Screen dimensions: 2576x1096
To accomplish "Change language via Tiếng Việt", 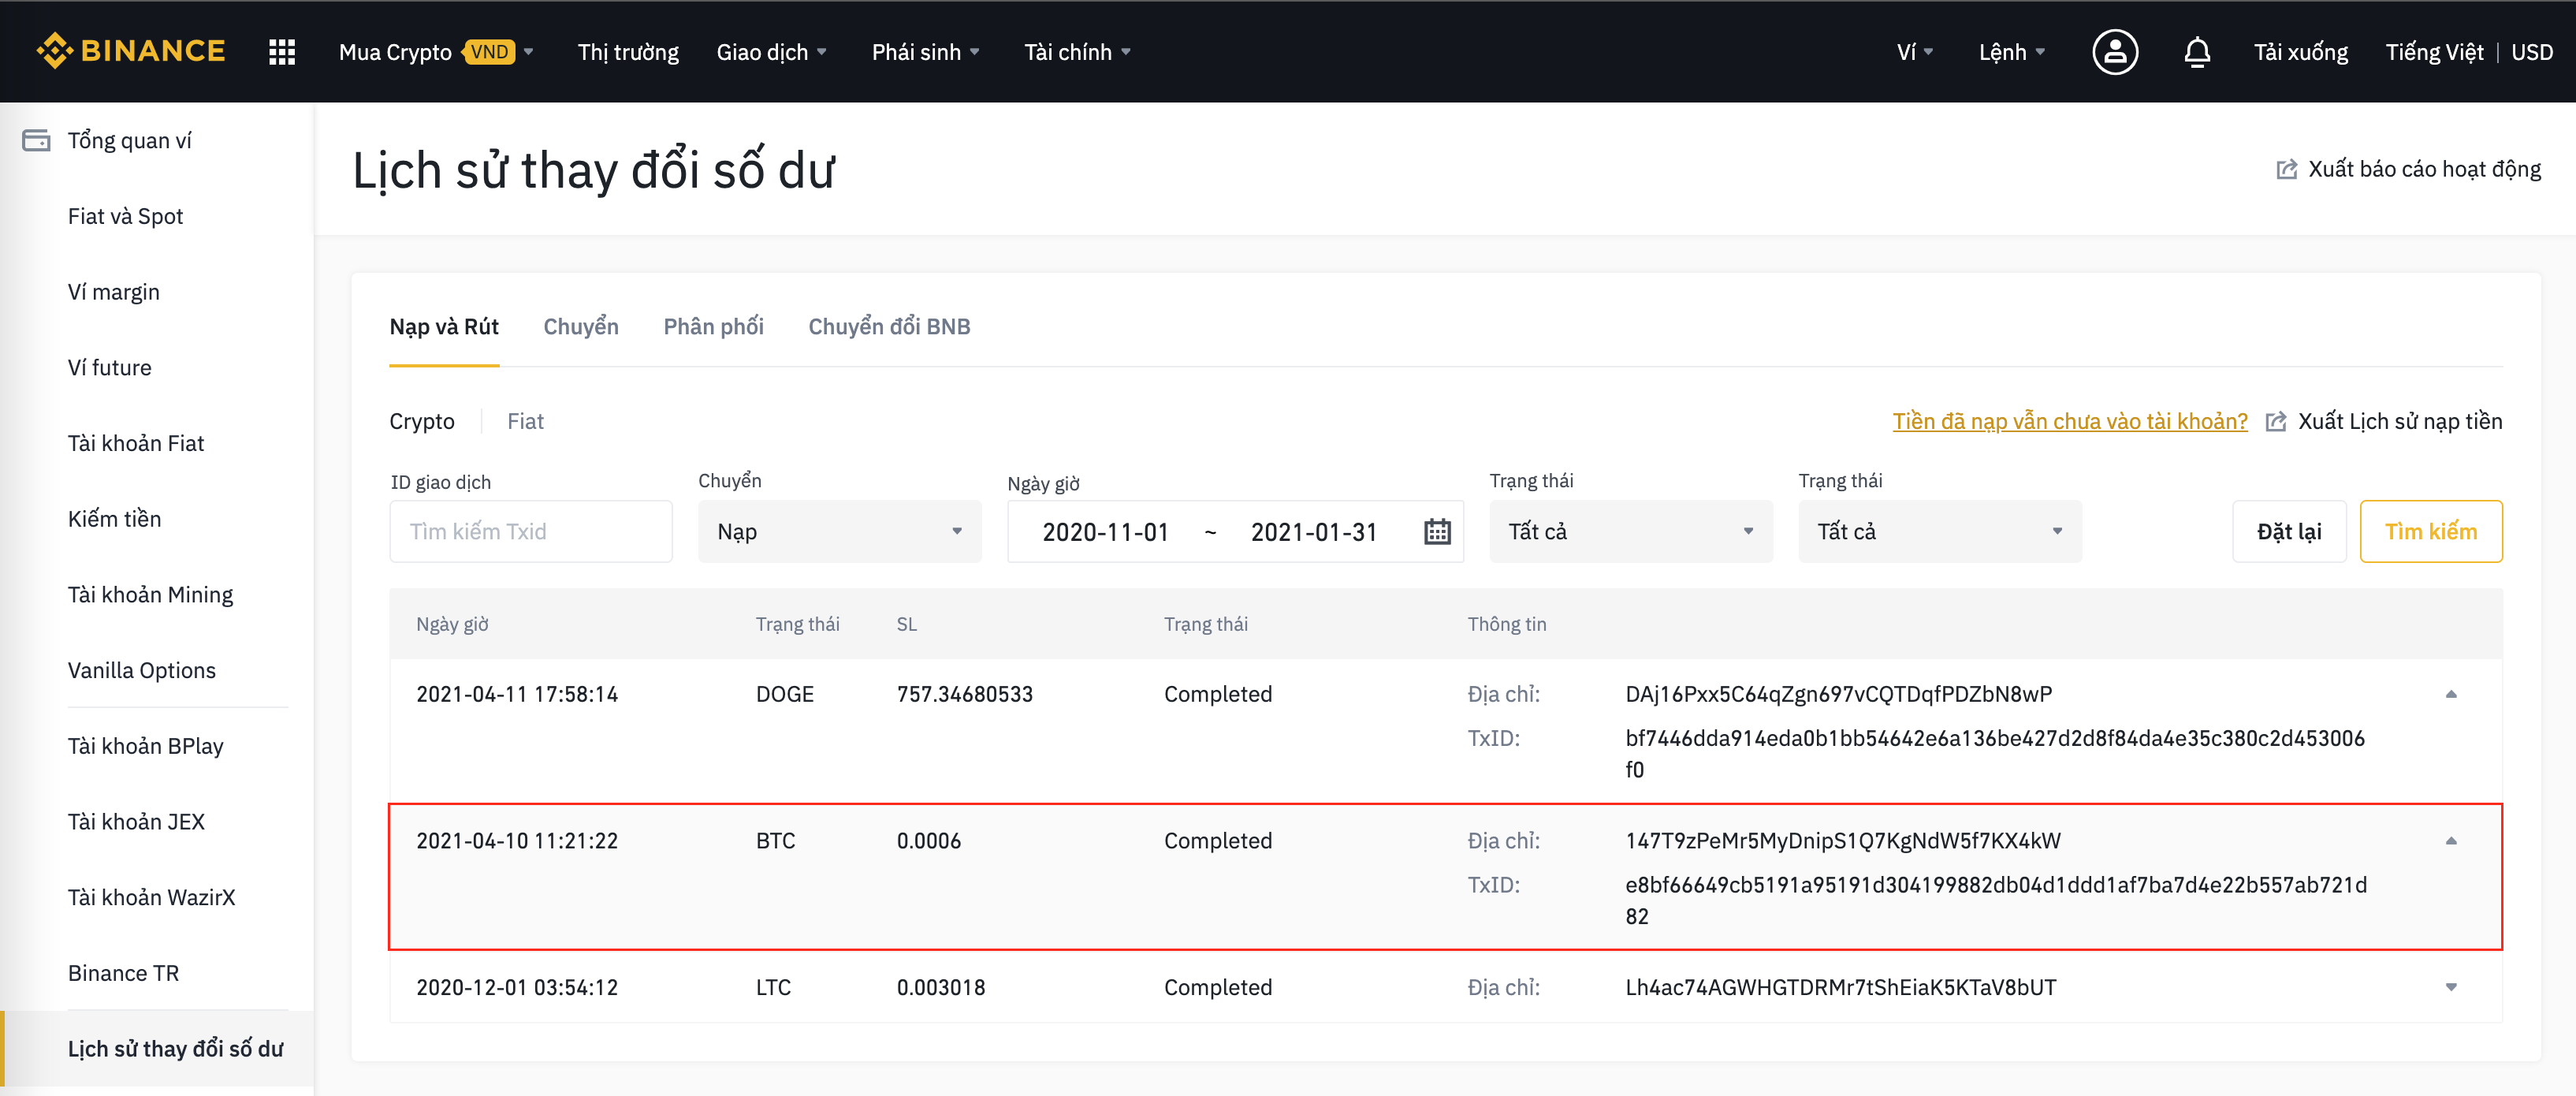I will (2434, 52).
